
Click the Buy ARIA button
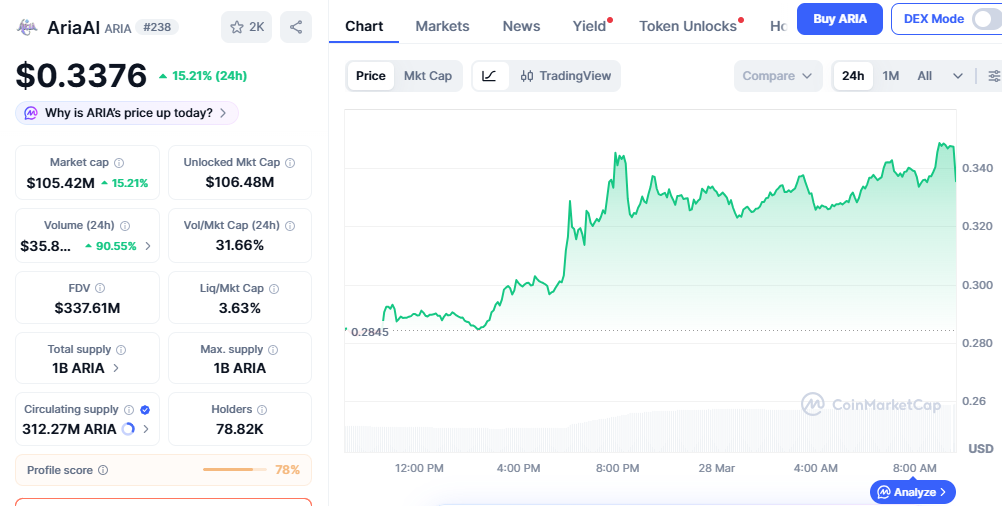click(x=840, y=19)
